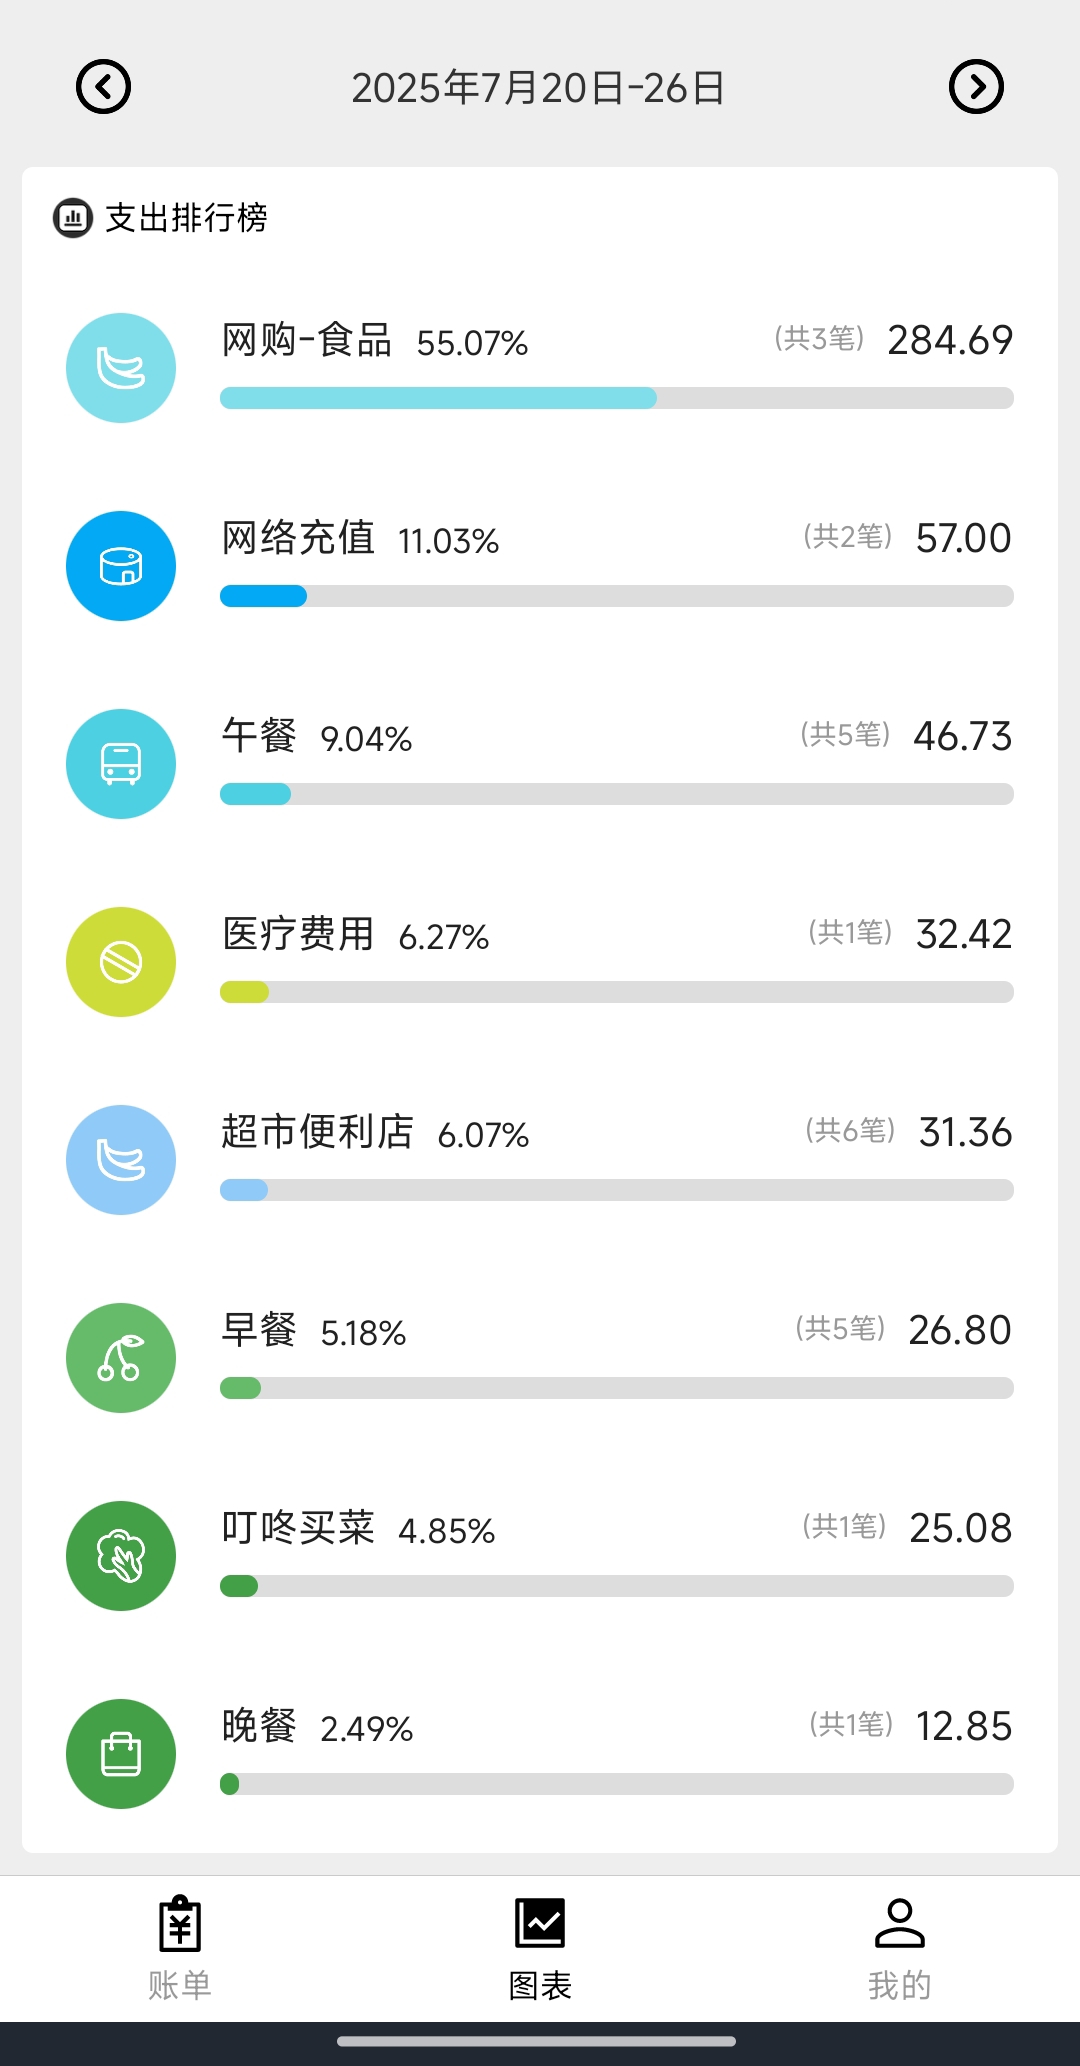Open 网络充值 57.00 expense details
Image resolution: width=1080 pixels, height=2066 pixels.
tap(963, 539)
